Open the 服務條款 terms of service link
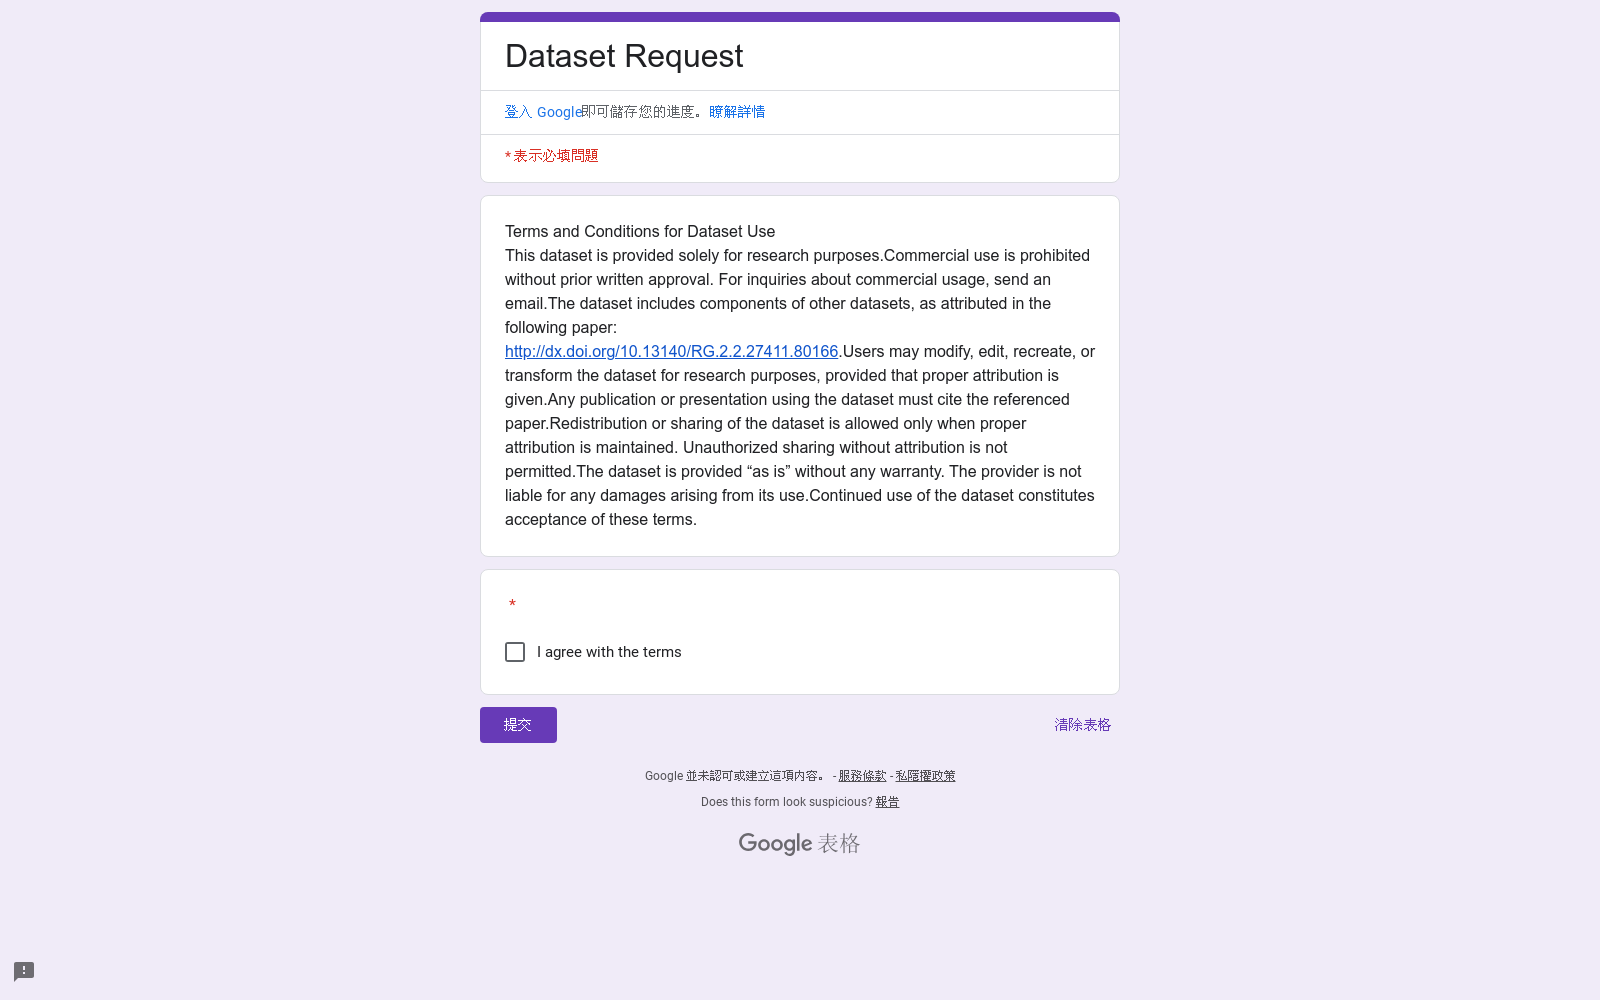Image resolution: width=1600 pixels, height=1000 pixels. 862,776
